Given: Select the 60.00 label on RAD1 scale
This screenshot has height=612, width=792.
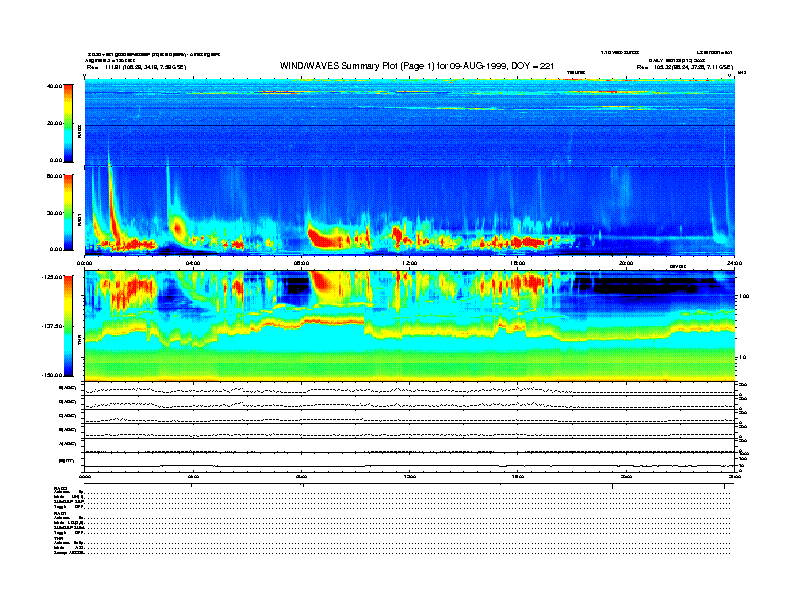Looking at the screenshot, I should tap(54, 176).
